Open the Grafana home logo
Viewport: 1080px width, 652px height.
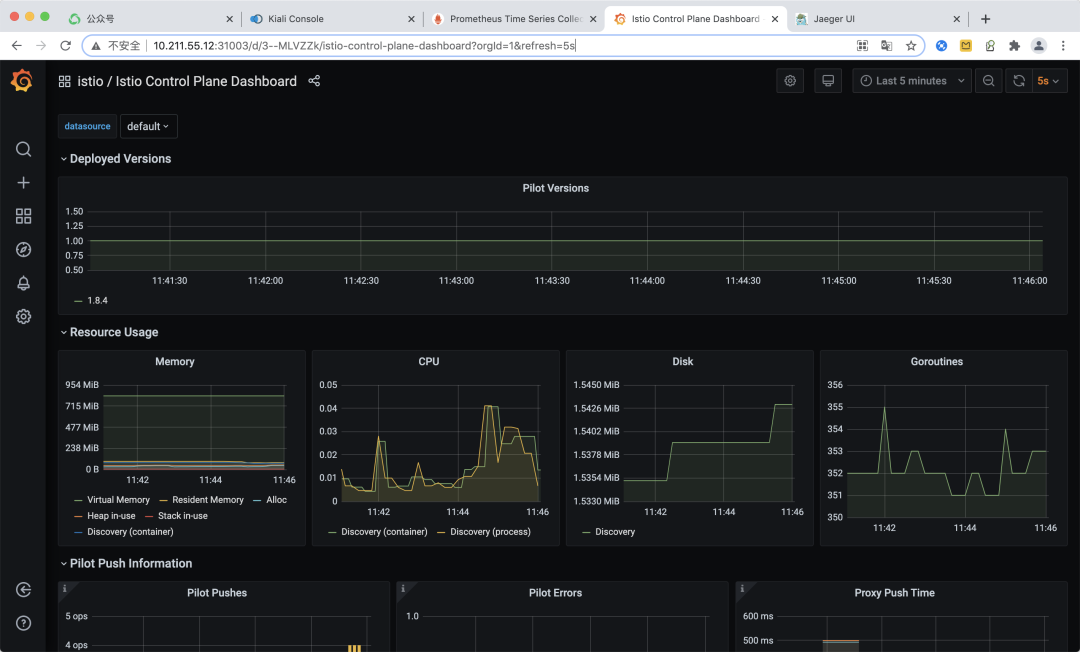click(x=22, y=81)
